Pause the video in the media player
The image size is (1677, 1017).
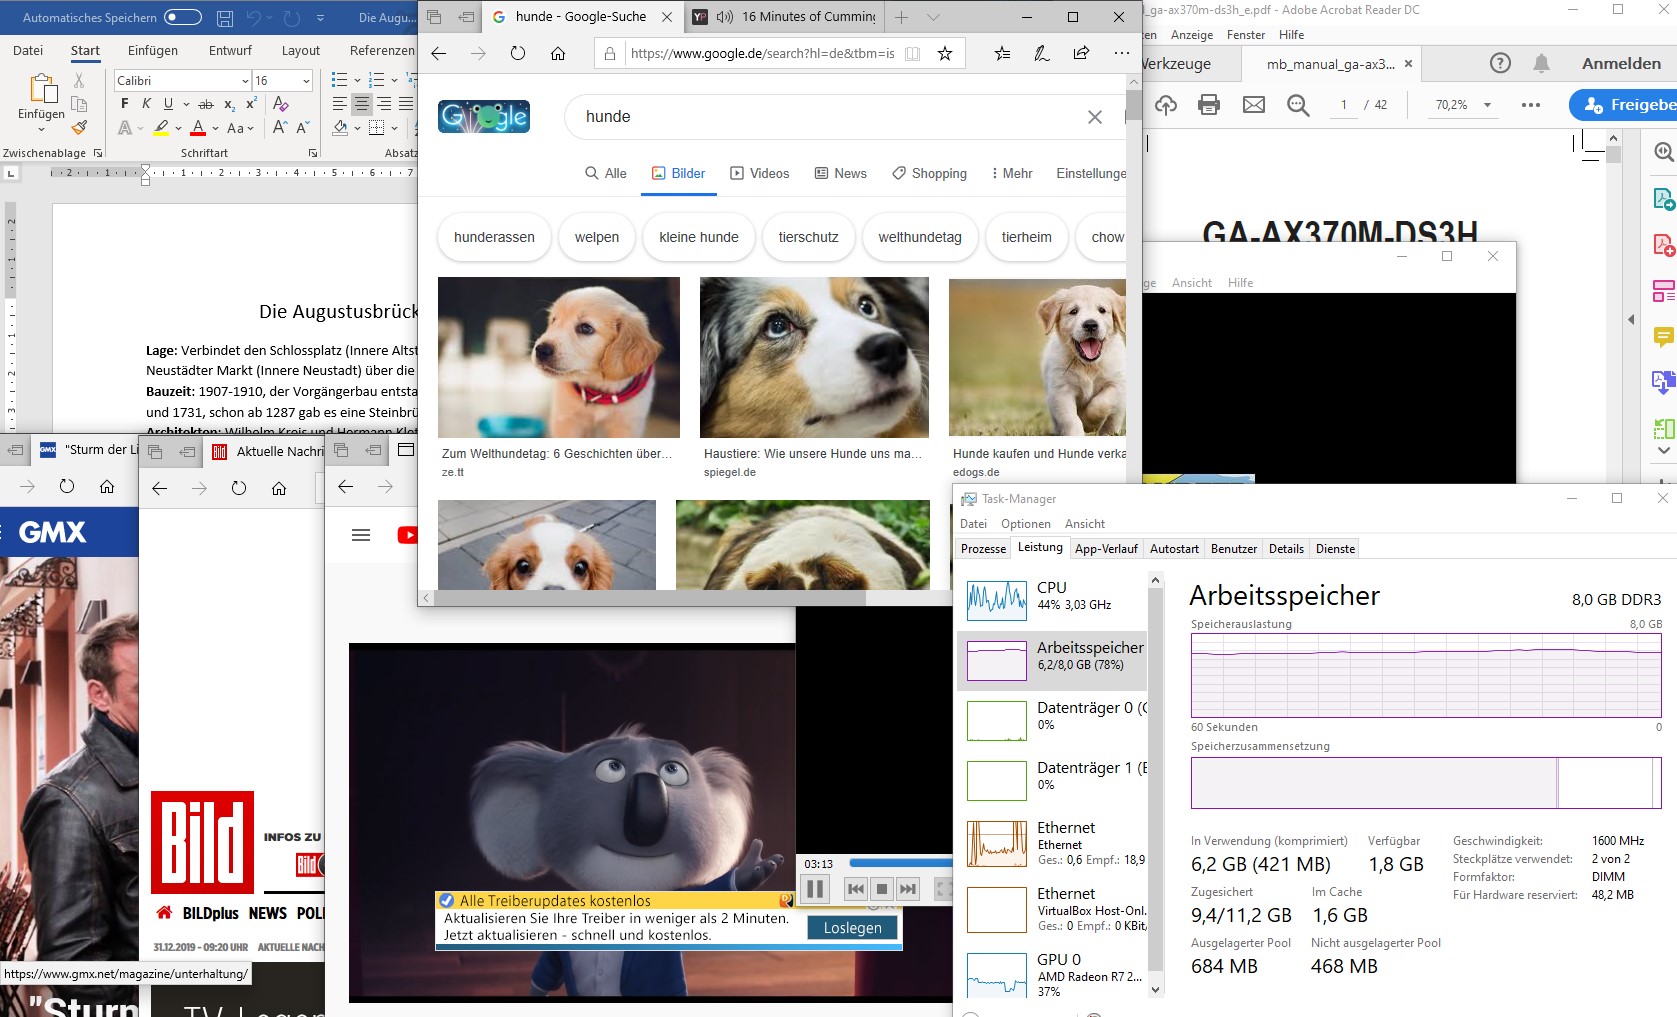tap(815, 888)
